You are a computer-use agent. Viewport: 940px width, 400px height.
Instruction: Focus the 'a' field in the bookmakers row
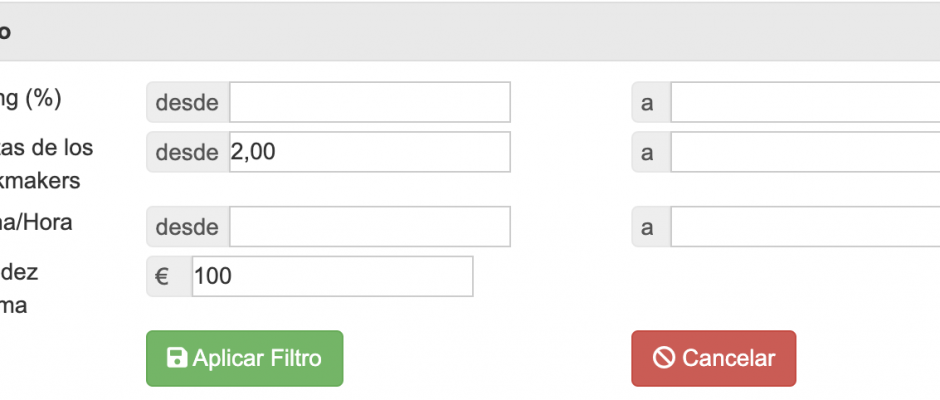pyautogui.click(x=804, y=152)
